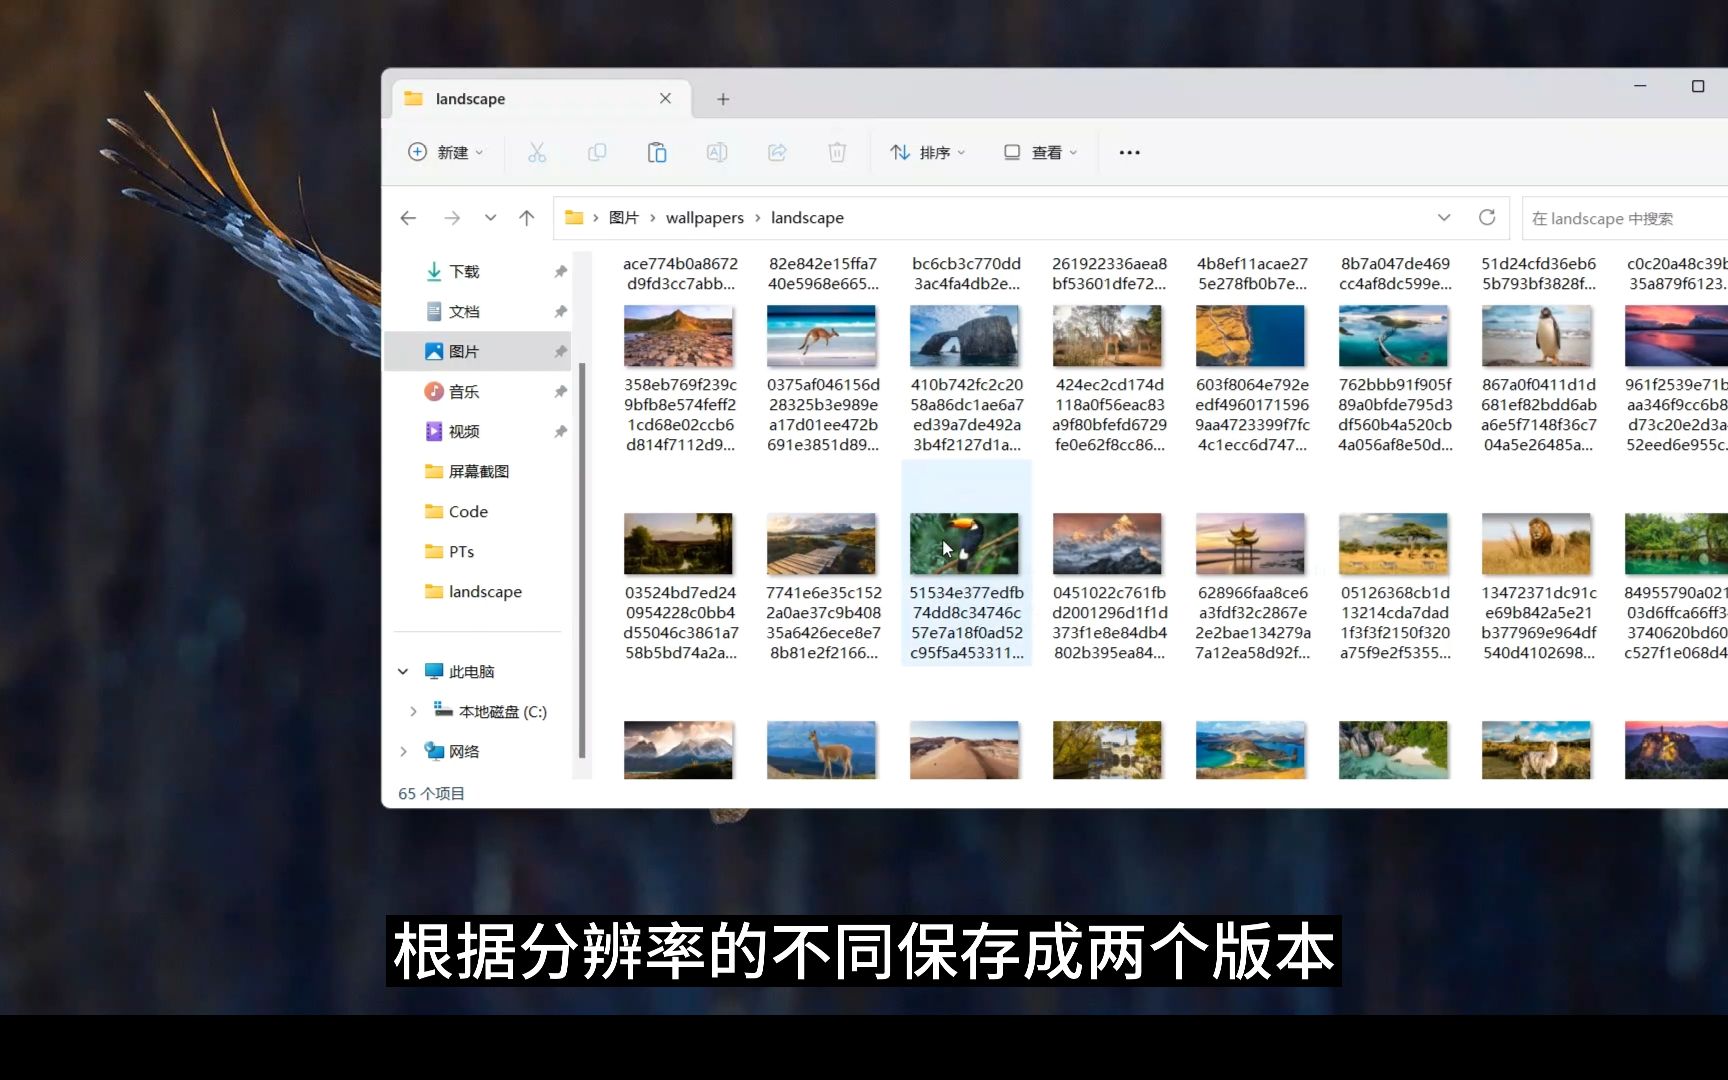Open the three-dot more options menu
The image size is (1728, 1080).
pos(1129,152)
